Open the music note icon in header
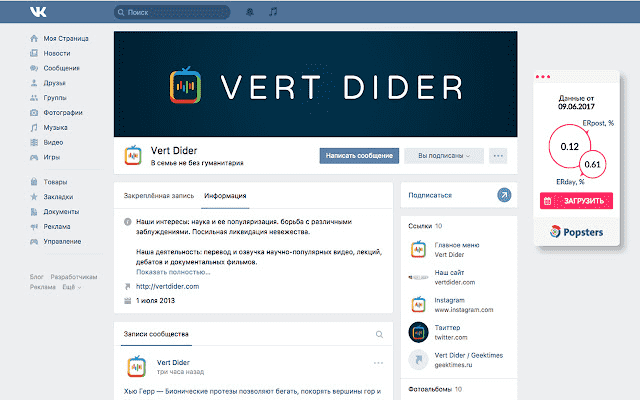The width and height of the screenshot is (640, 400). (x=273, y=12)
